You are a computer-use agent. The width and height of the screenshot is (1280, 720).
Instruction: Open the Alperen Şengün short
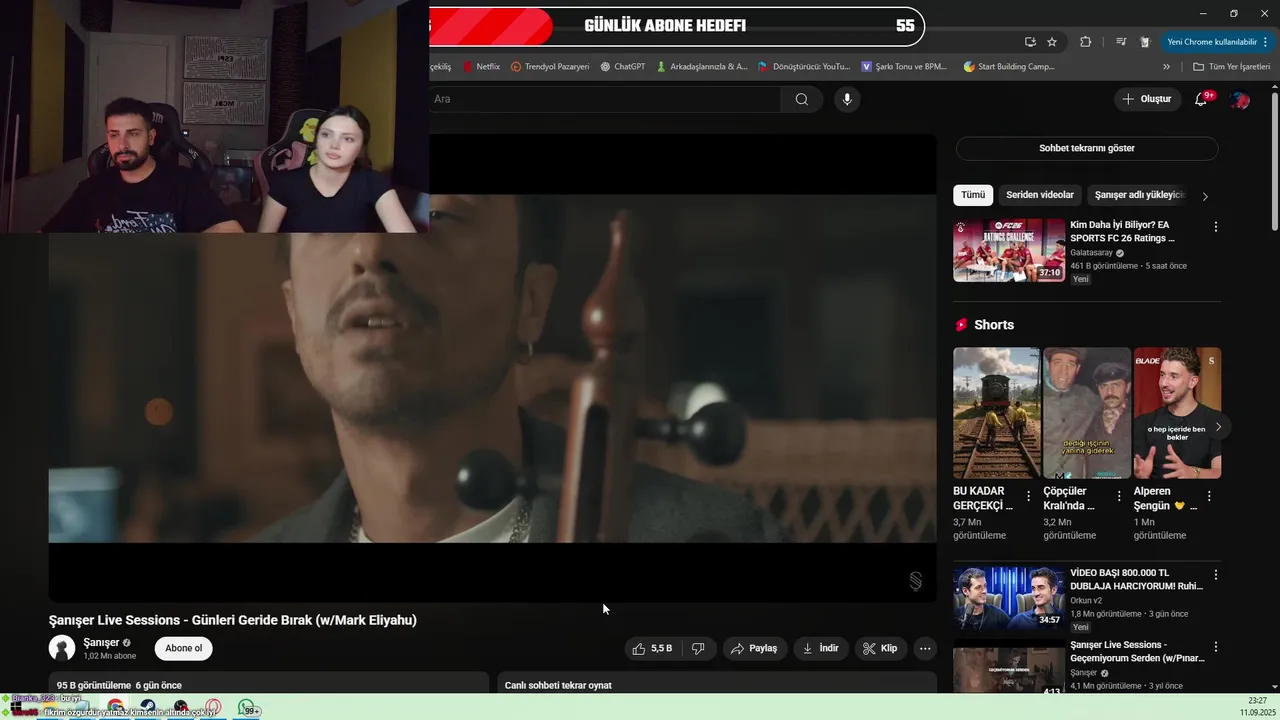click(x=1177, y=413)
